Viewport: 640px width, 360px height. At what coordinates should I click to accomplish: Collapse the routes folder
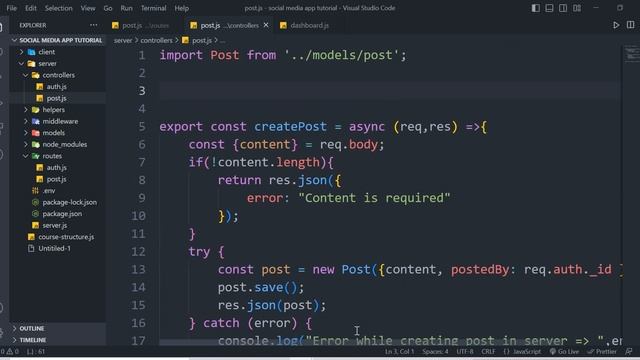coord(57,156)
